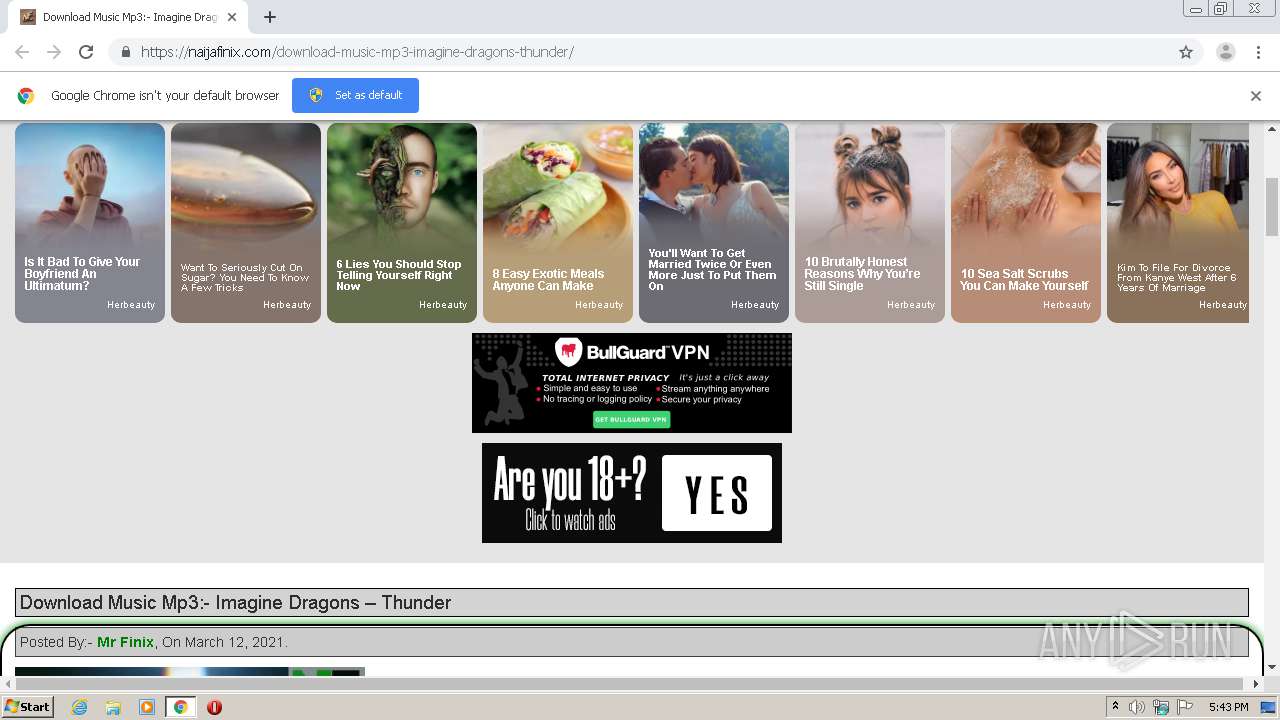Click the Imagine Dragons – Thunder heading

point(235,602)
